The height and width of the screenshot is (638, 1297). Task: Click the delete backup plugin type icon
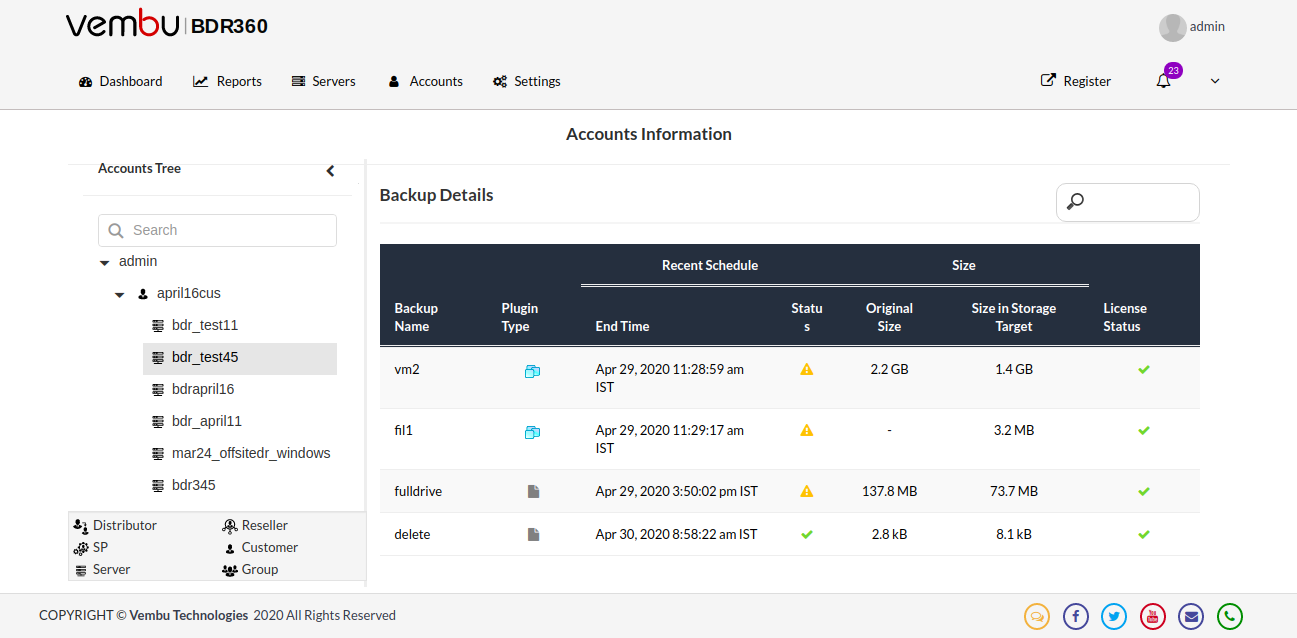point(534,534)
